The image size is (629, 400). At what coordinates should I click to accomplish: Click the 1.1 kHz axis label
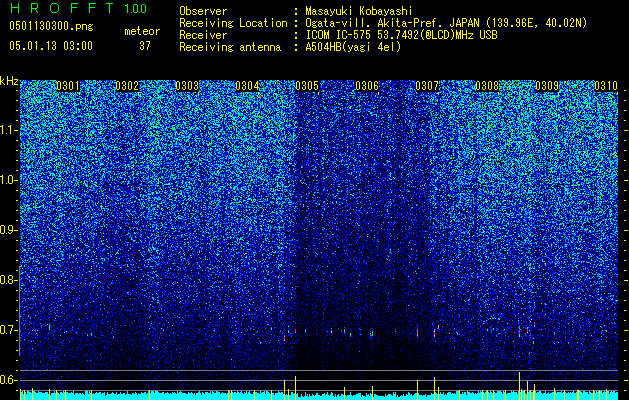(8, 130)
